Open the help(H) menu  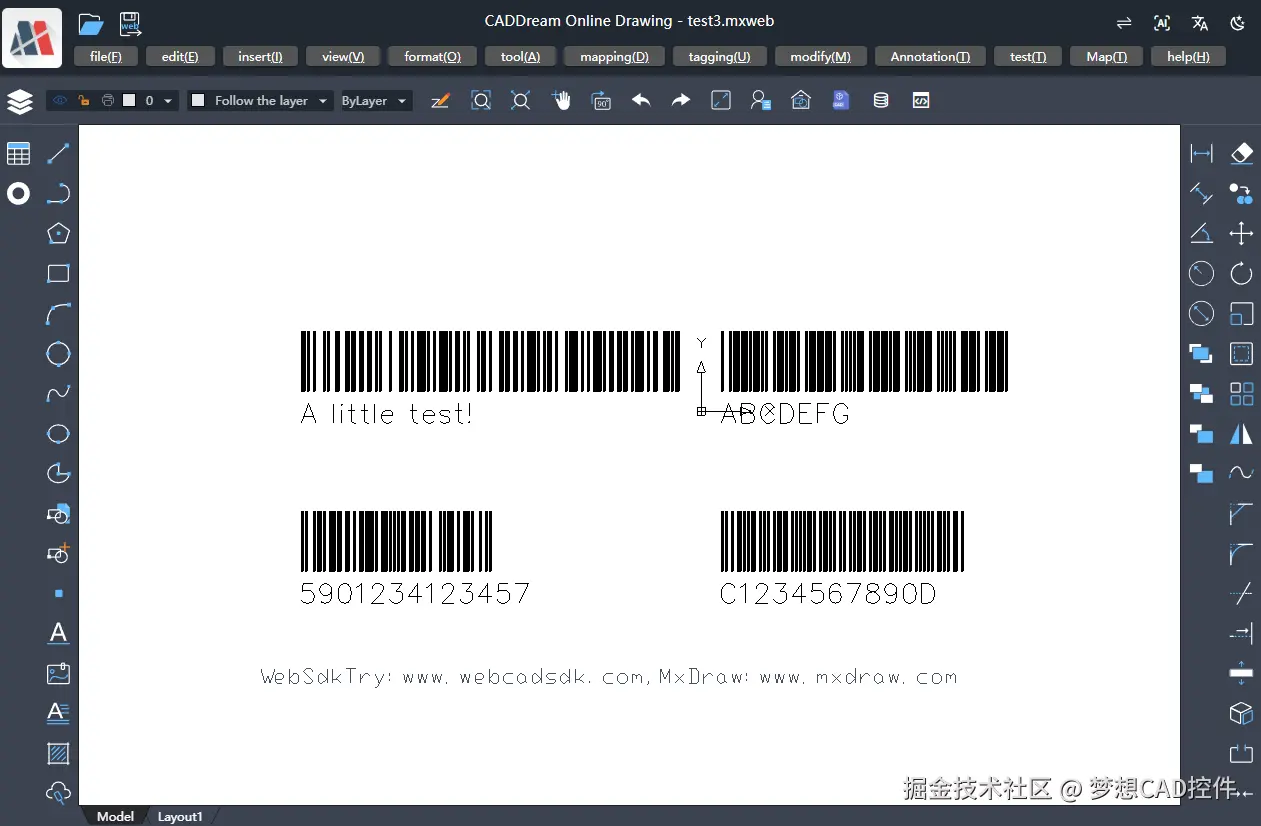click(x=1188, y=57)
